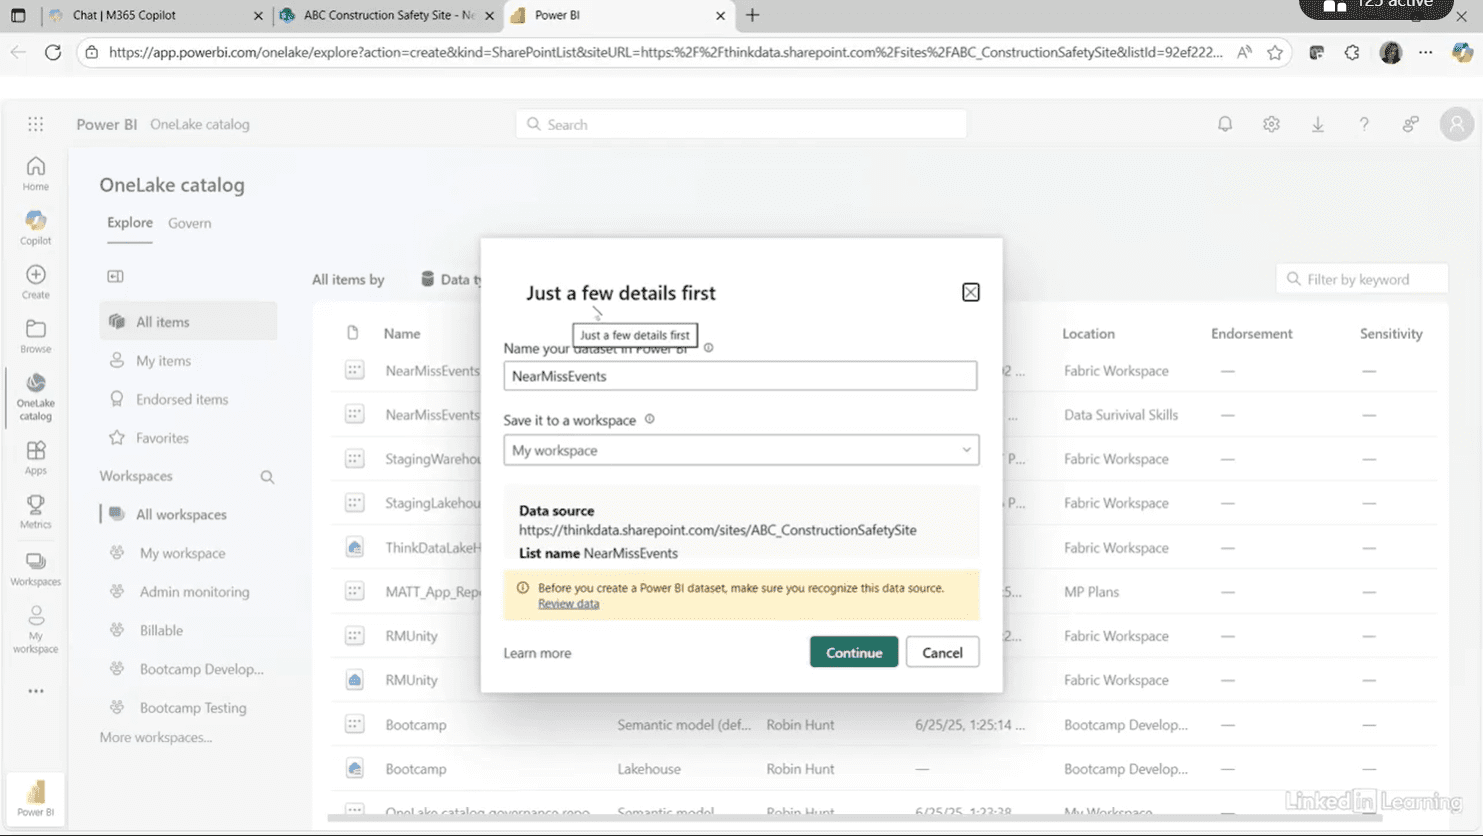
Task: Open the Help icon in the top bar
Action: pos(1364,123)
